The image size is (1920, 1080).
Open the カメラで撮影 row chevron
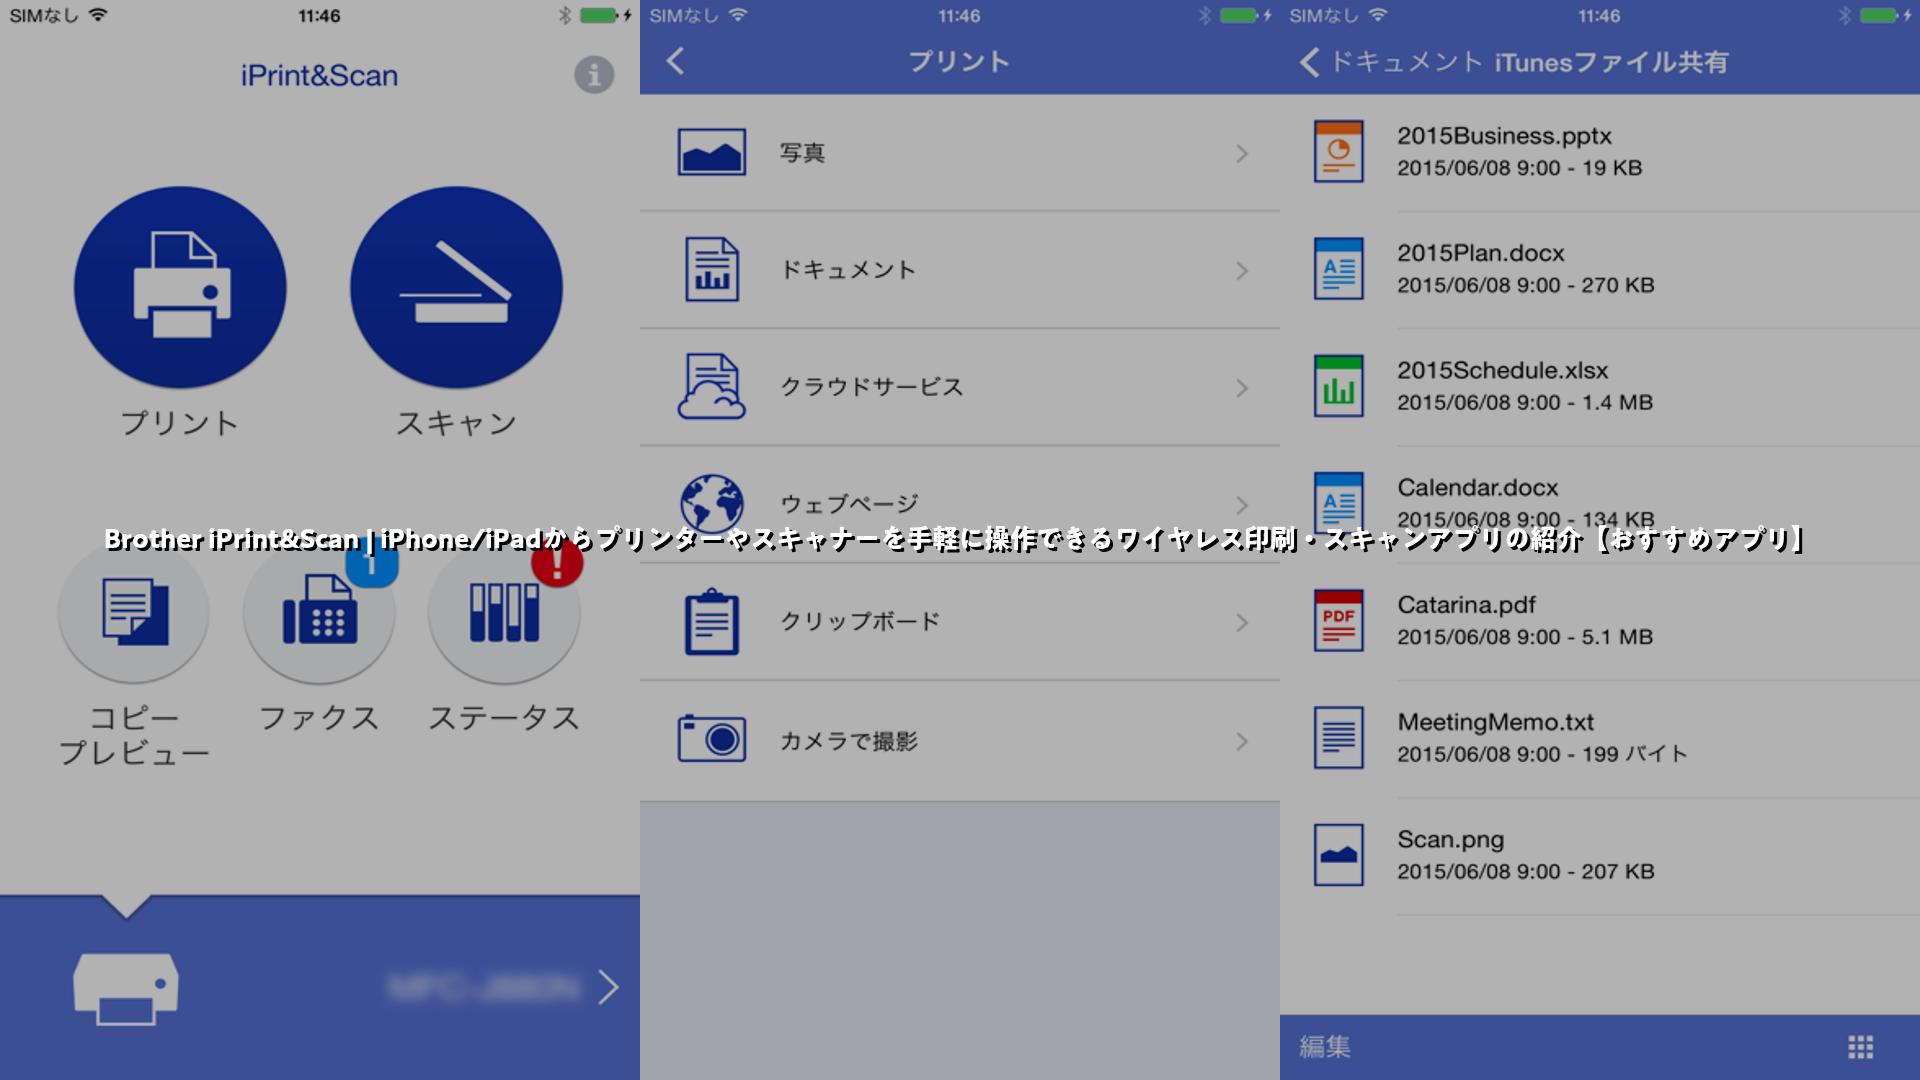(x=1242, y=741)
